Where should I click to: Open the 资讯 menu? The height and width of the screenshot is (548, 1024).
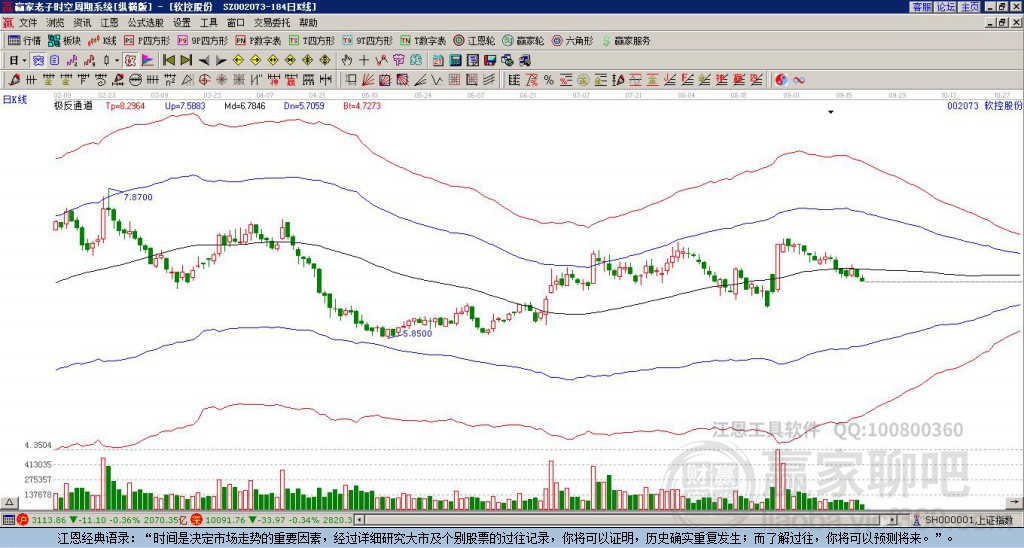pyautogui.click(x=82, y=23)
